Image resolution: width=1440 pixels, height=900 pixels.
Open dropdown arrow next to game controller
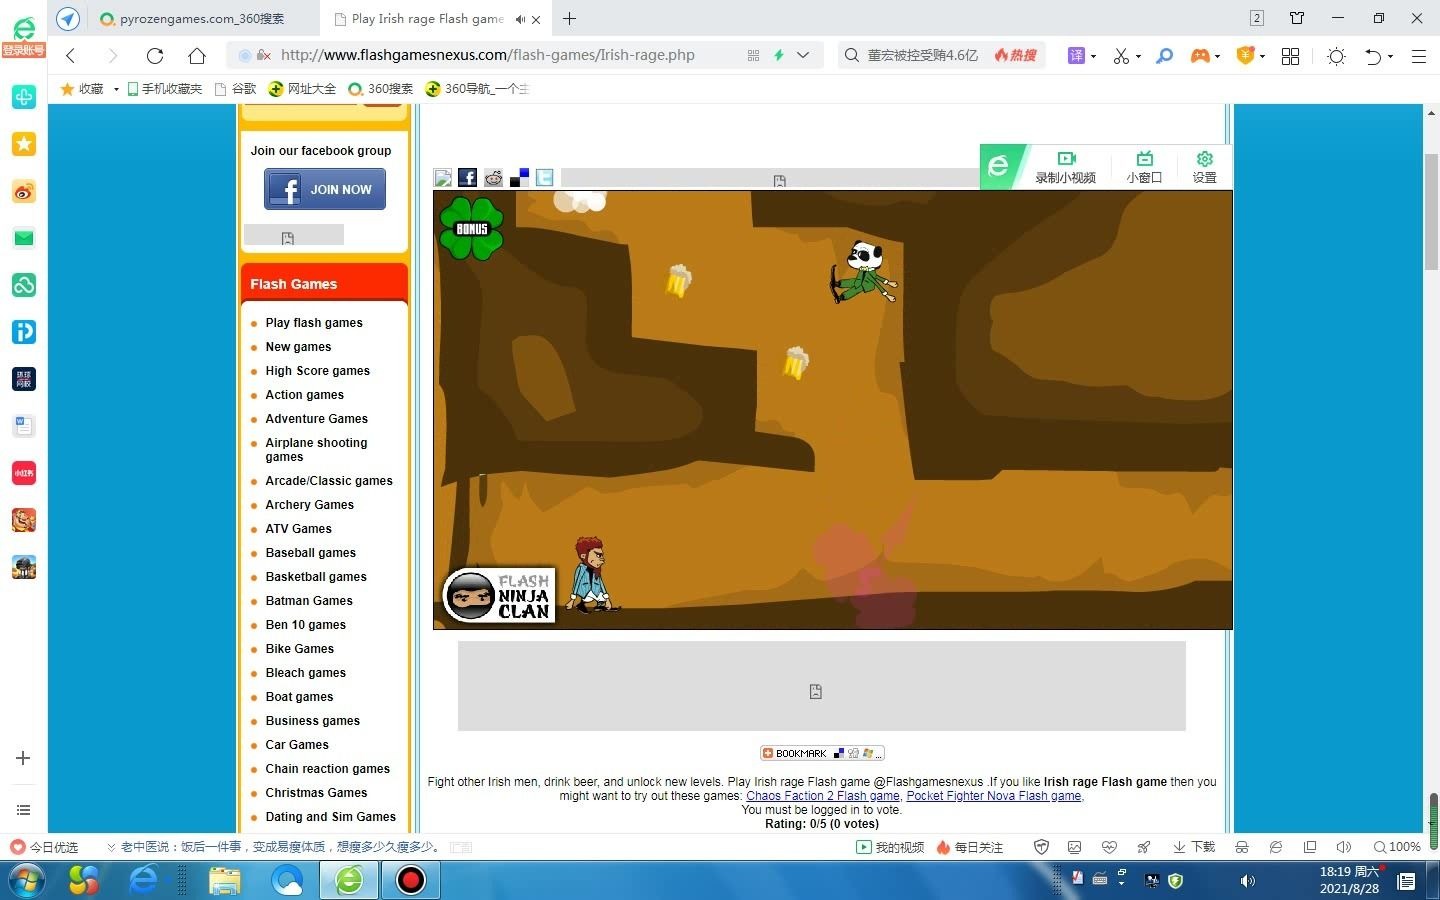click(1217, 57)
